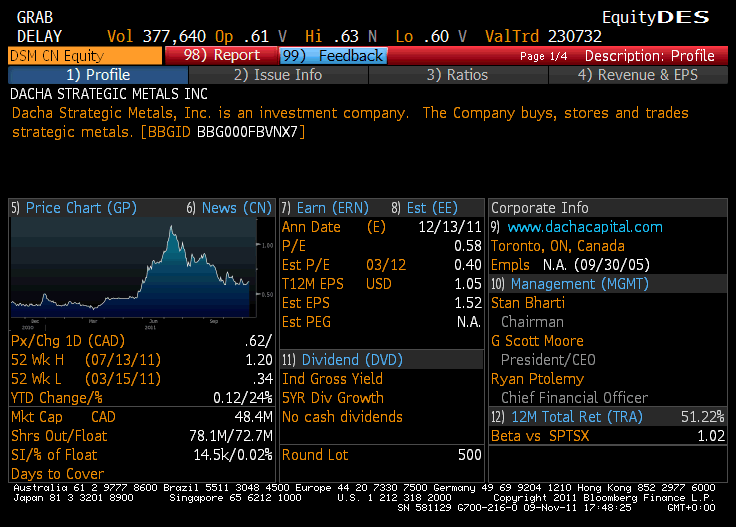
Task: Open the 1) Profile tab
Action: click(98, 75)
